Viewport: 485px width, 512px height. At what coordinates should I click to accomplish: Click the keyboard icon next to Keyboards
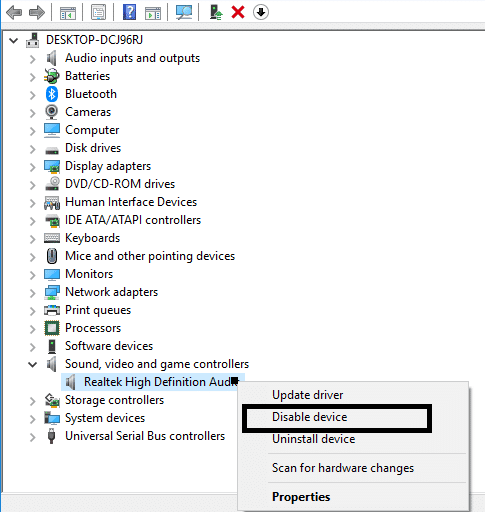click(52, 238)
